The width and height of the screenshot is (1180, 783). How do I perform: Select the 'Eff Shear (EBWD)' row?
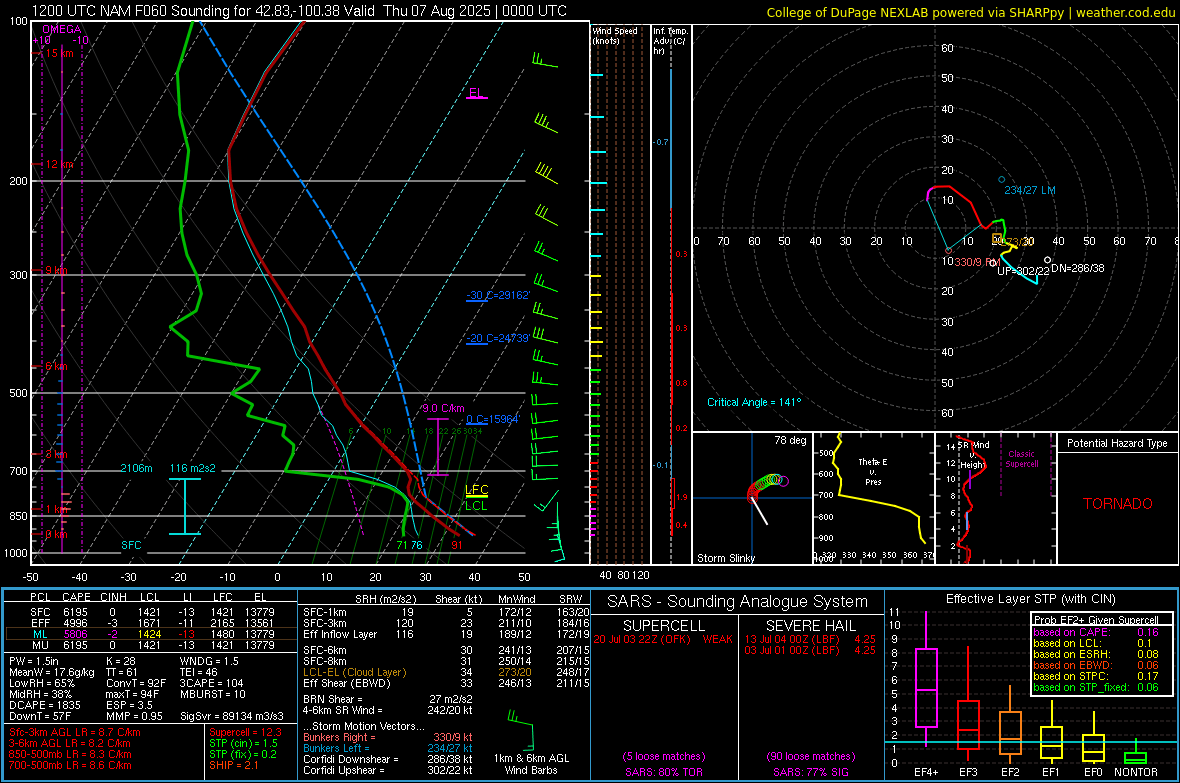pyautogui.click(x=446, y=683)
